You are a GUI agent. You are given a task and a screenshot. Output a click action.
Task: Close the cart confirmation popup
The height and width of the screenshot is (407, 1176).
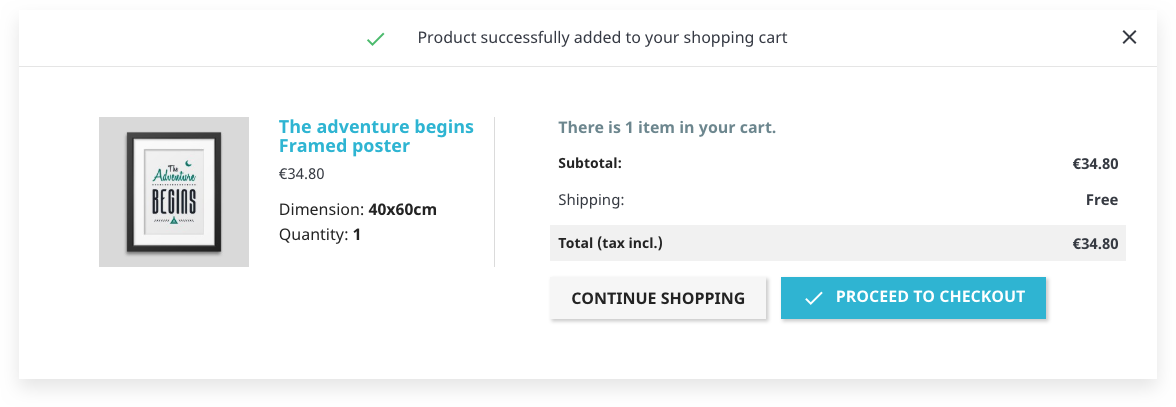[1129, 37]
